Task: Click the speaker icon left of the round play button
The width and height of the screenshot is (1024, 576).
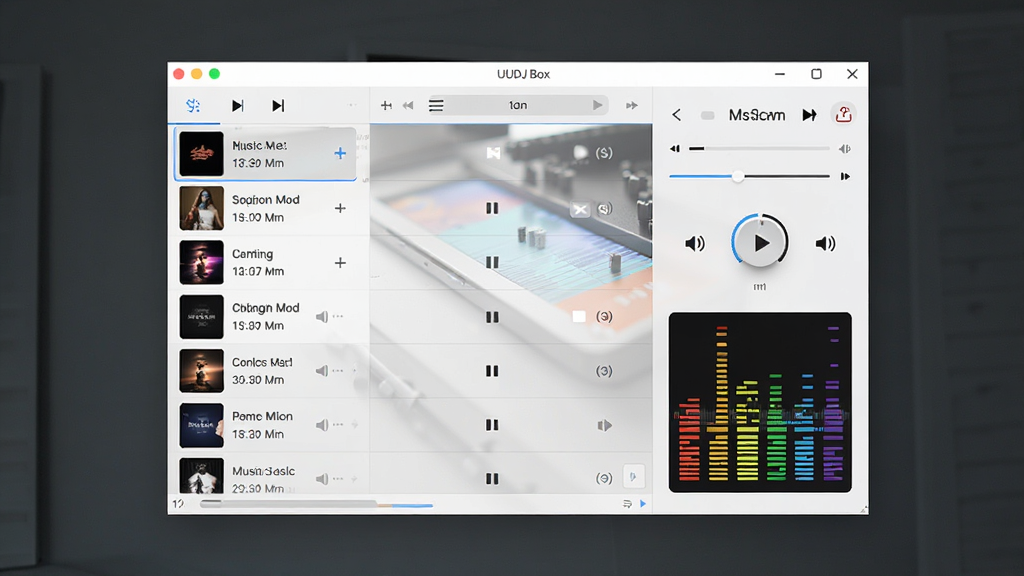Action: 695,244
